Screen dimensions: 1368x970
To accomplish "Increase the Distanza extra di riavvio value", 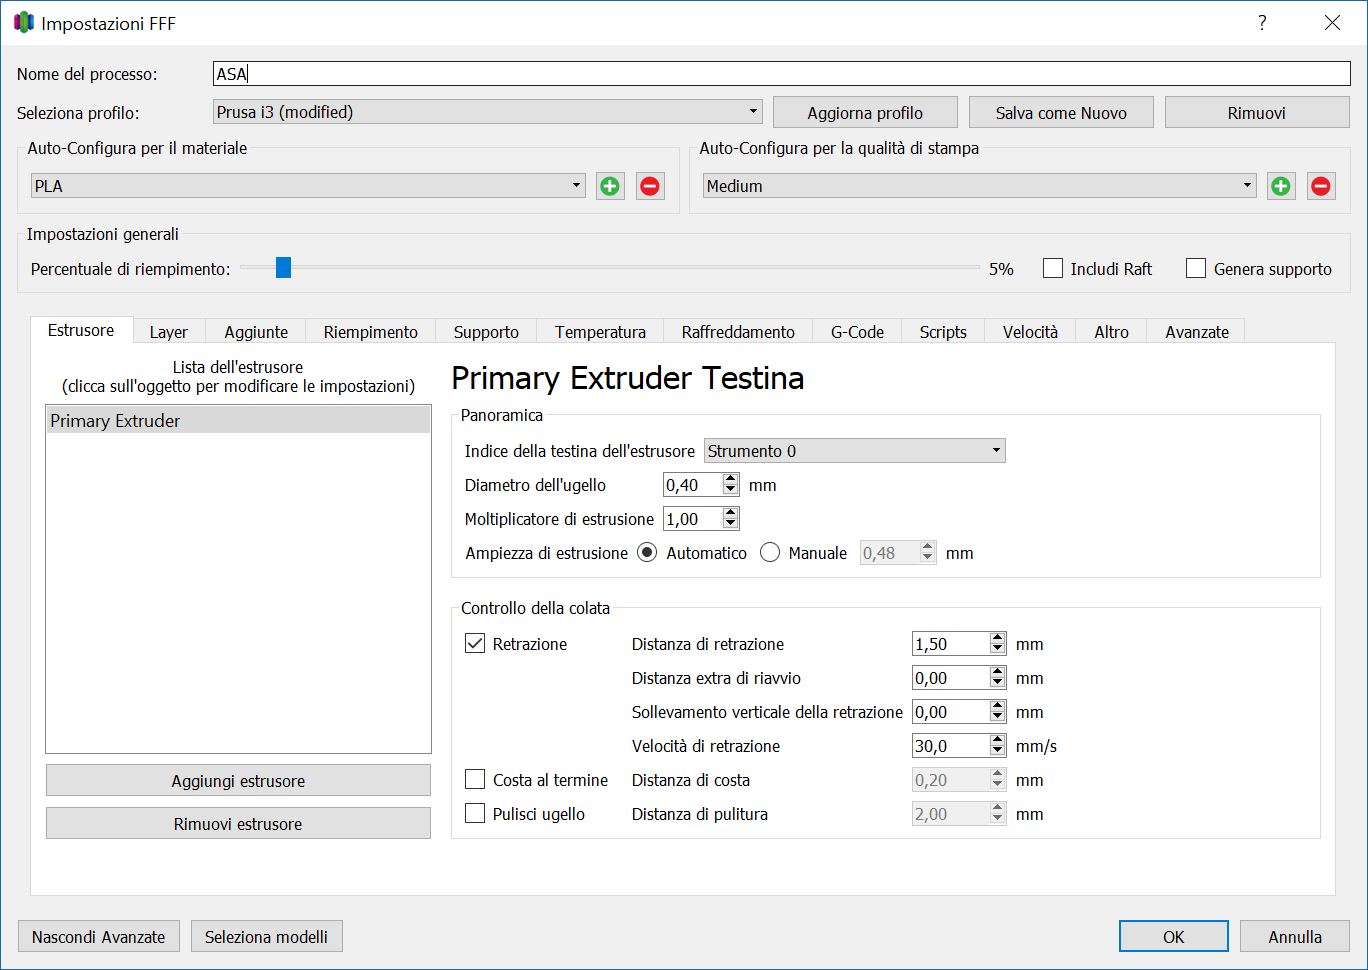I will click(x=997, y=672).
